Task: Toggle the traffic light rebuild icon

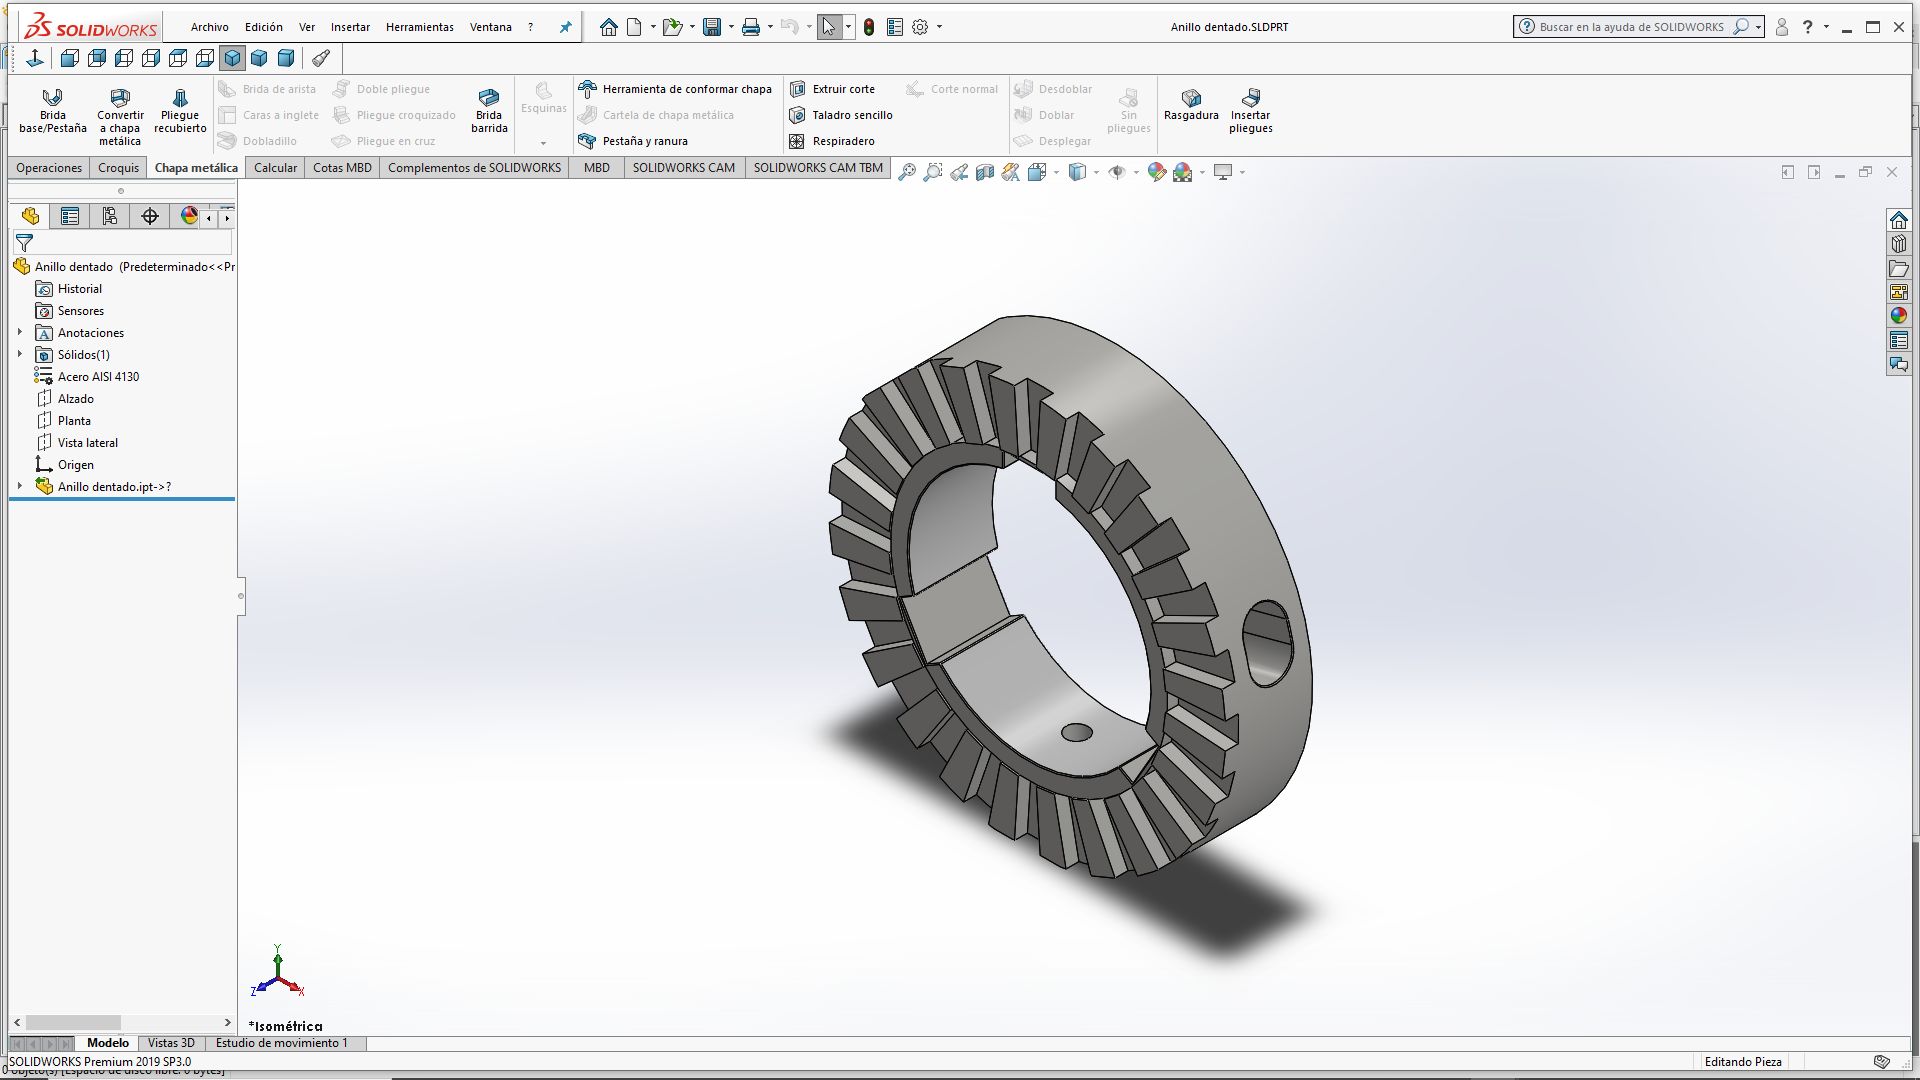Action: click(869, 27)
